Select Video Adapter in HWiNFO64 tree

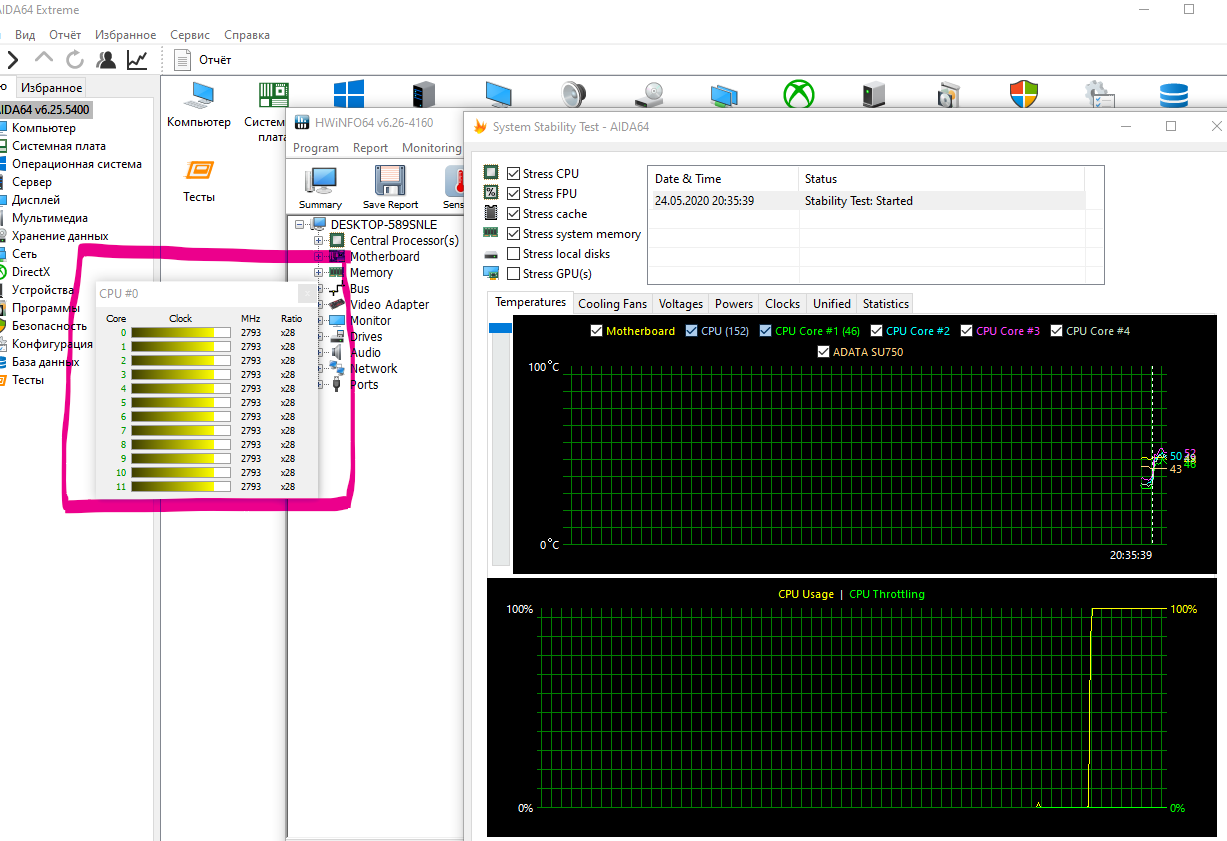coord(389,305)
